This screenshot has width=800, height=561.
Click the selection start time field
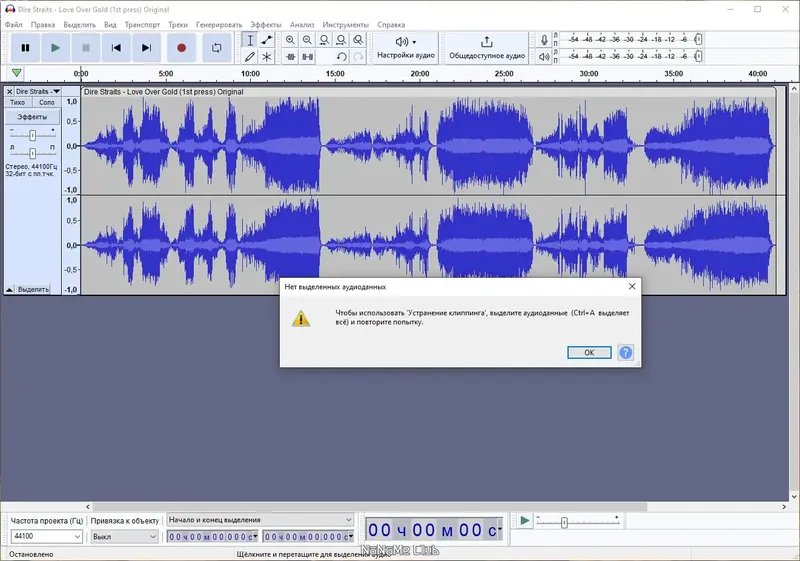pos(213,537)
